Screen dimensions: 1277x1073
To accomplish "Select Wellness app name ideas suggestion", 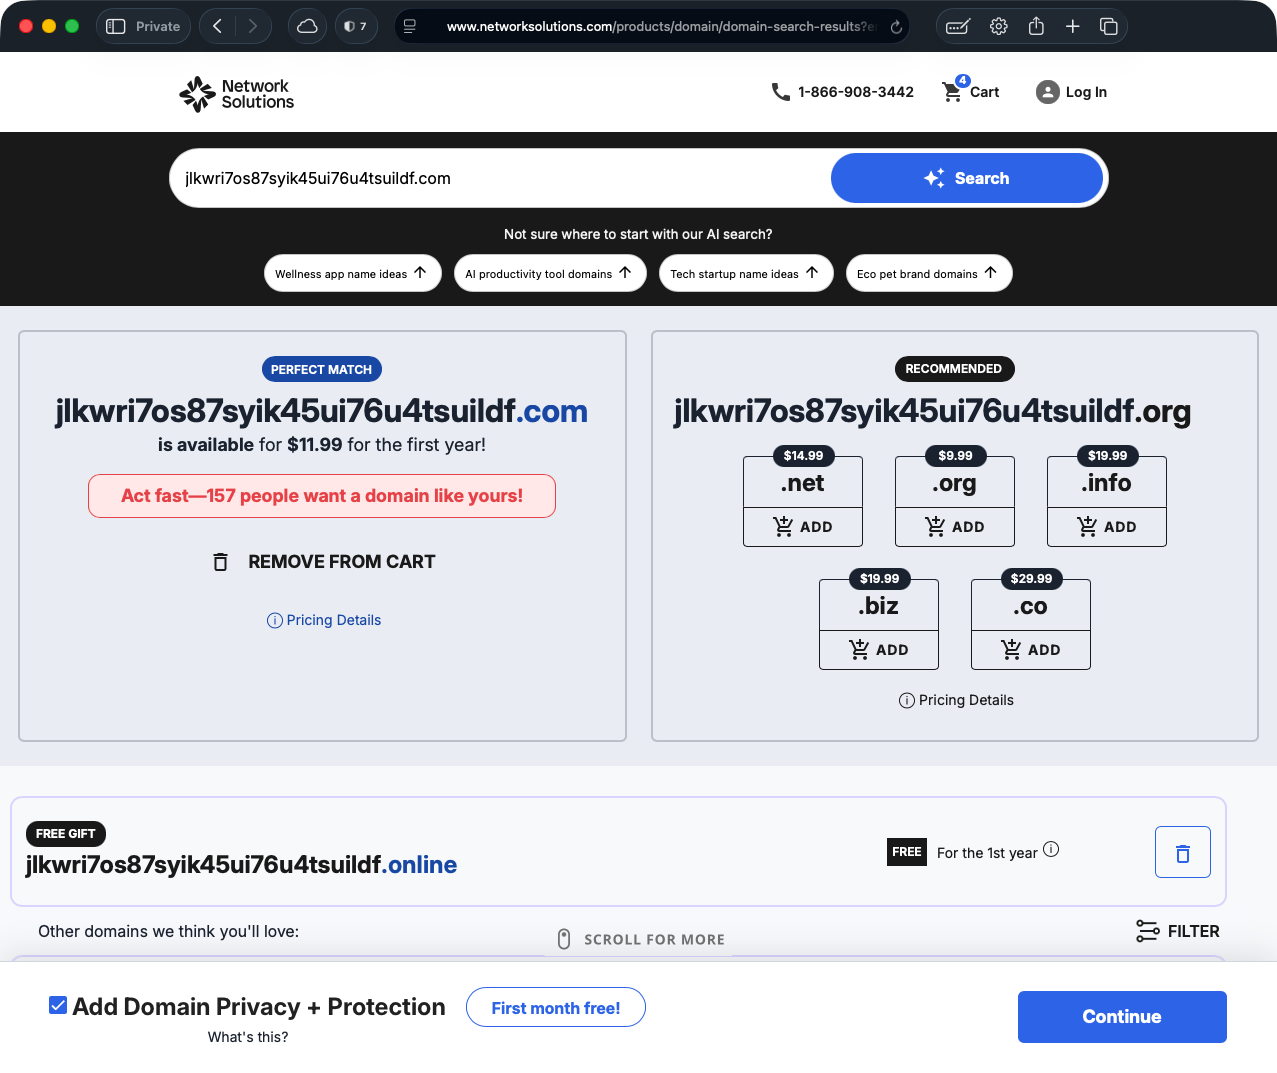I will click(x=352, y=274).
